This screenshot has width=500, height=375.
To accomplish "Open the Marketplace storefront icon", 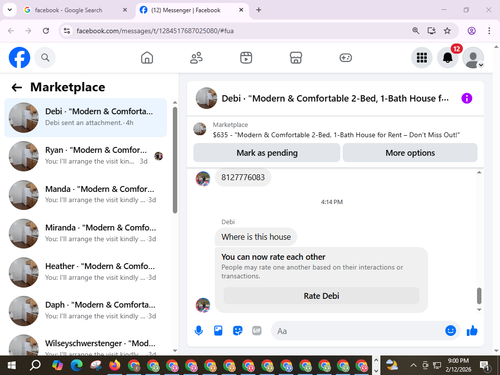I will (x=296, y=58).
